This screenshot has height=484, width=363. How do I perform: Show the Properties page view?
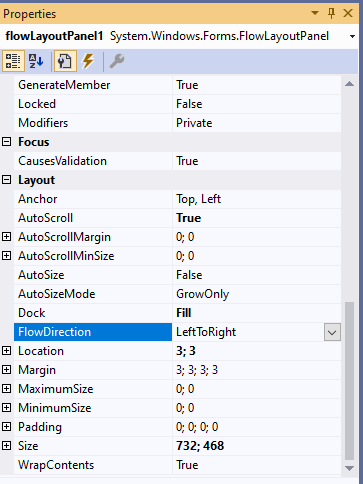(65, 61)
